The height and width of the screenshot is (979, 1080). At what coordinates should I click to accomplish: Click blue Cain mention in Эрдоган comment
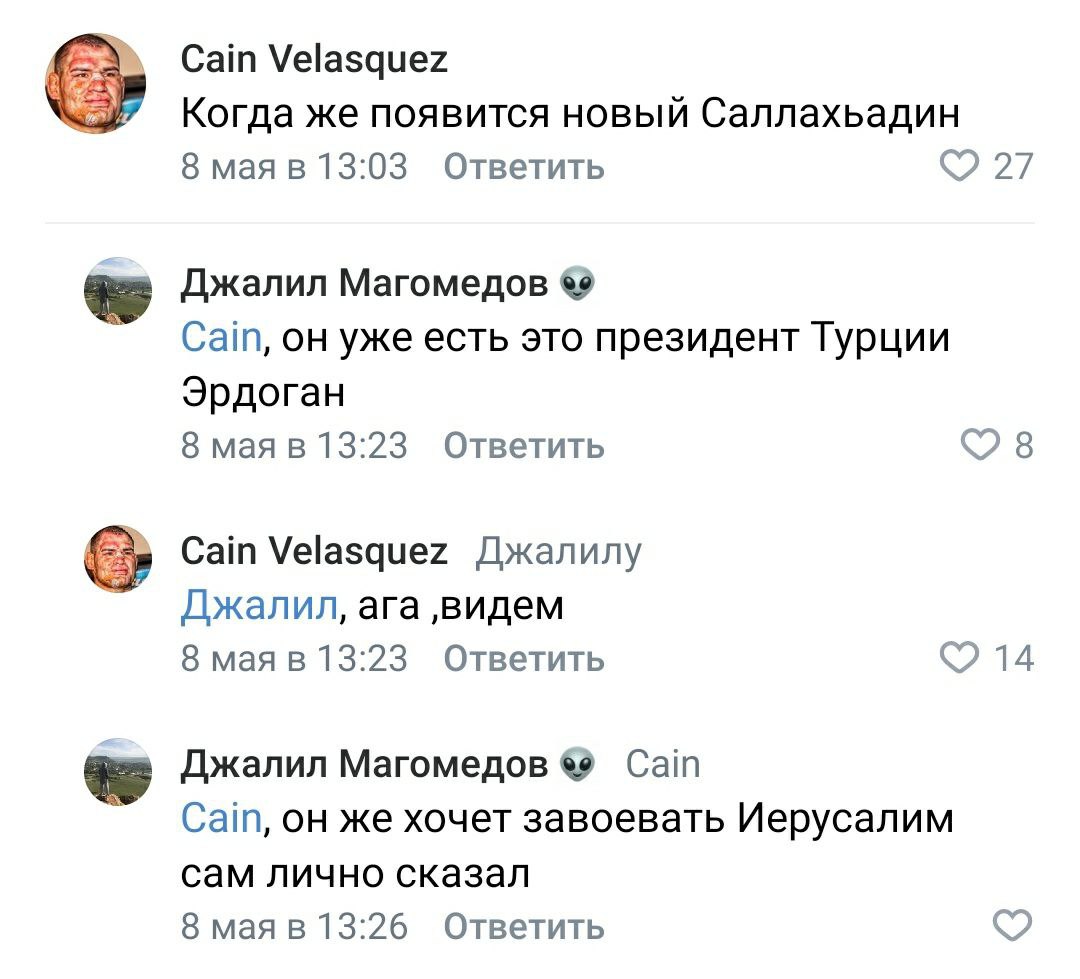pos(220,339)
